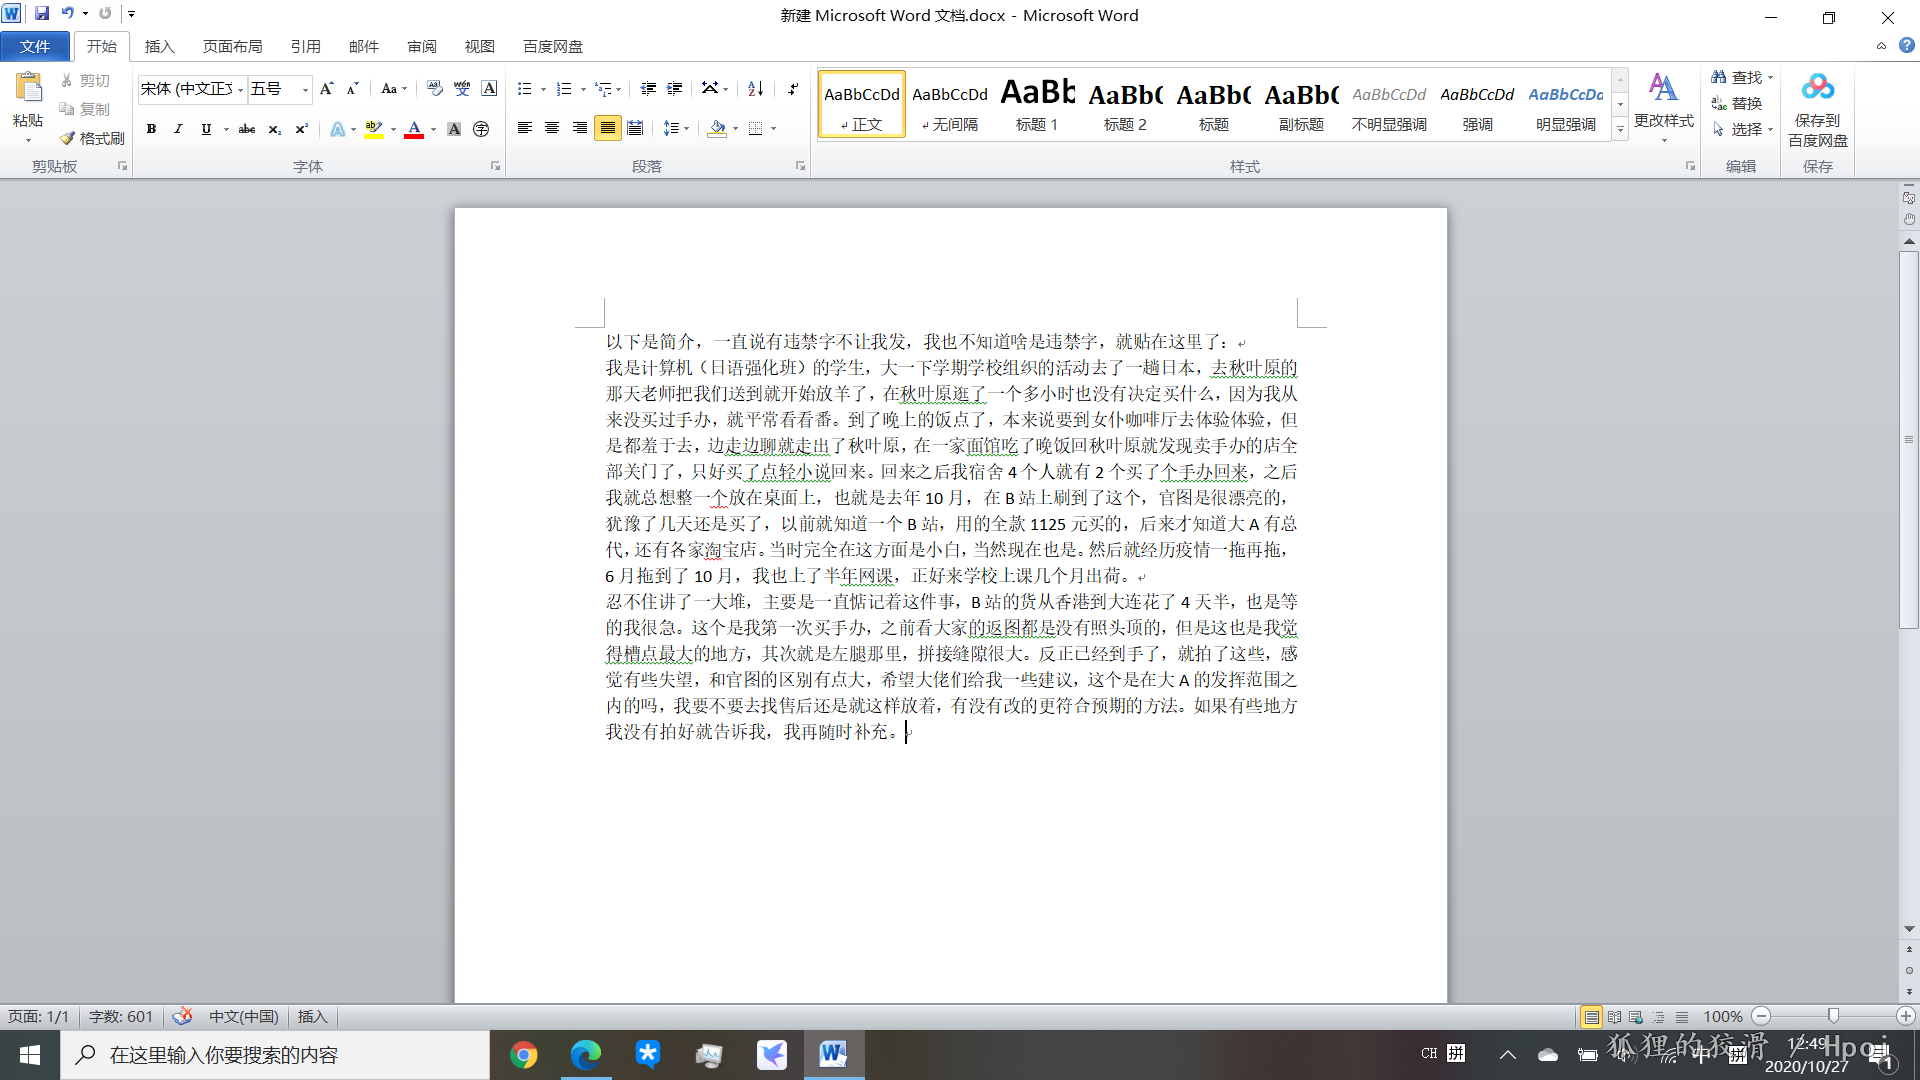Viewport: 1920px width, 1080px height.
Task: Open the 插入 ribbon tab
Action: pyautogui.click(x=159, y=47)
